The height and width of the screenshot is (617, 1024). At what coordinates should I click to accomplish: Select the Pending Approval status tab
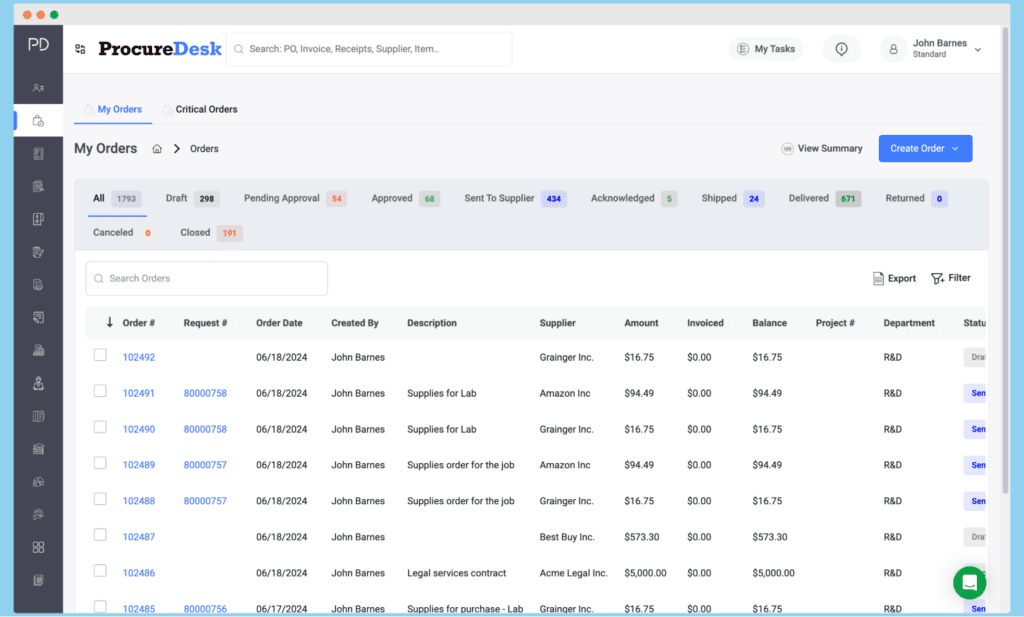282,198
